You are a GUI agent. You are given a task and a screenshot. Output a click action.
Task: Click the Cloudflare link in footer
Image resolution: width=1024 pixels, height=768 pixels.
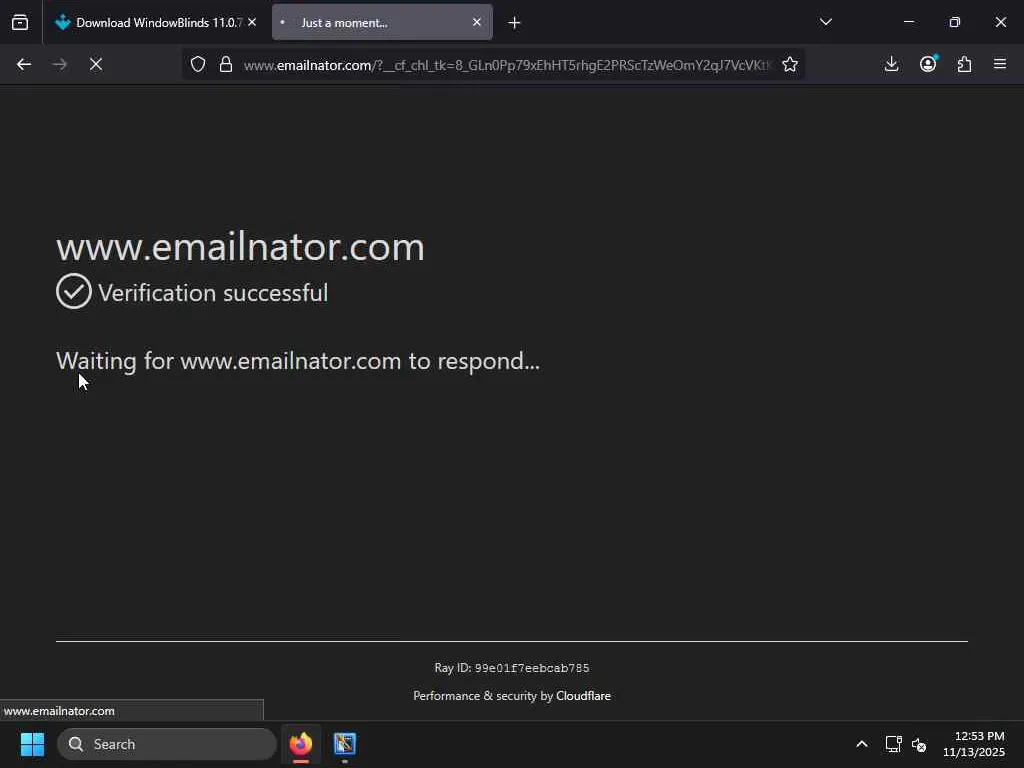(x=583, y=696)
